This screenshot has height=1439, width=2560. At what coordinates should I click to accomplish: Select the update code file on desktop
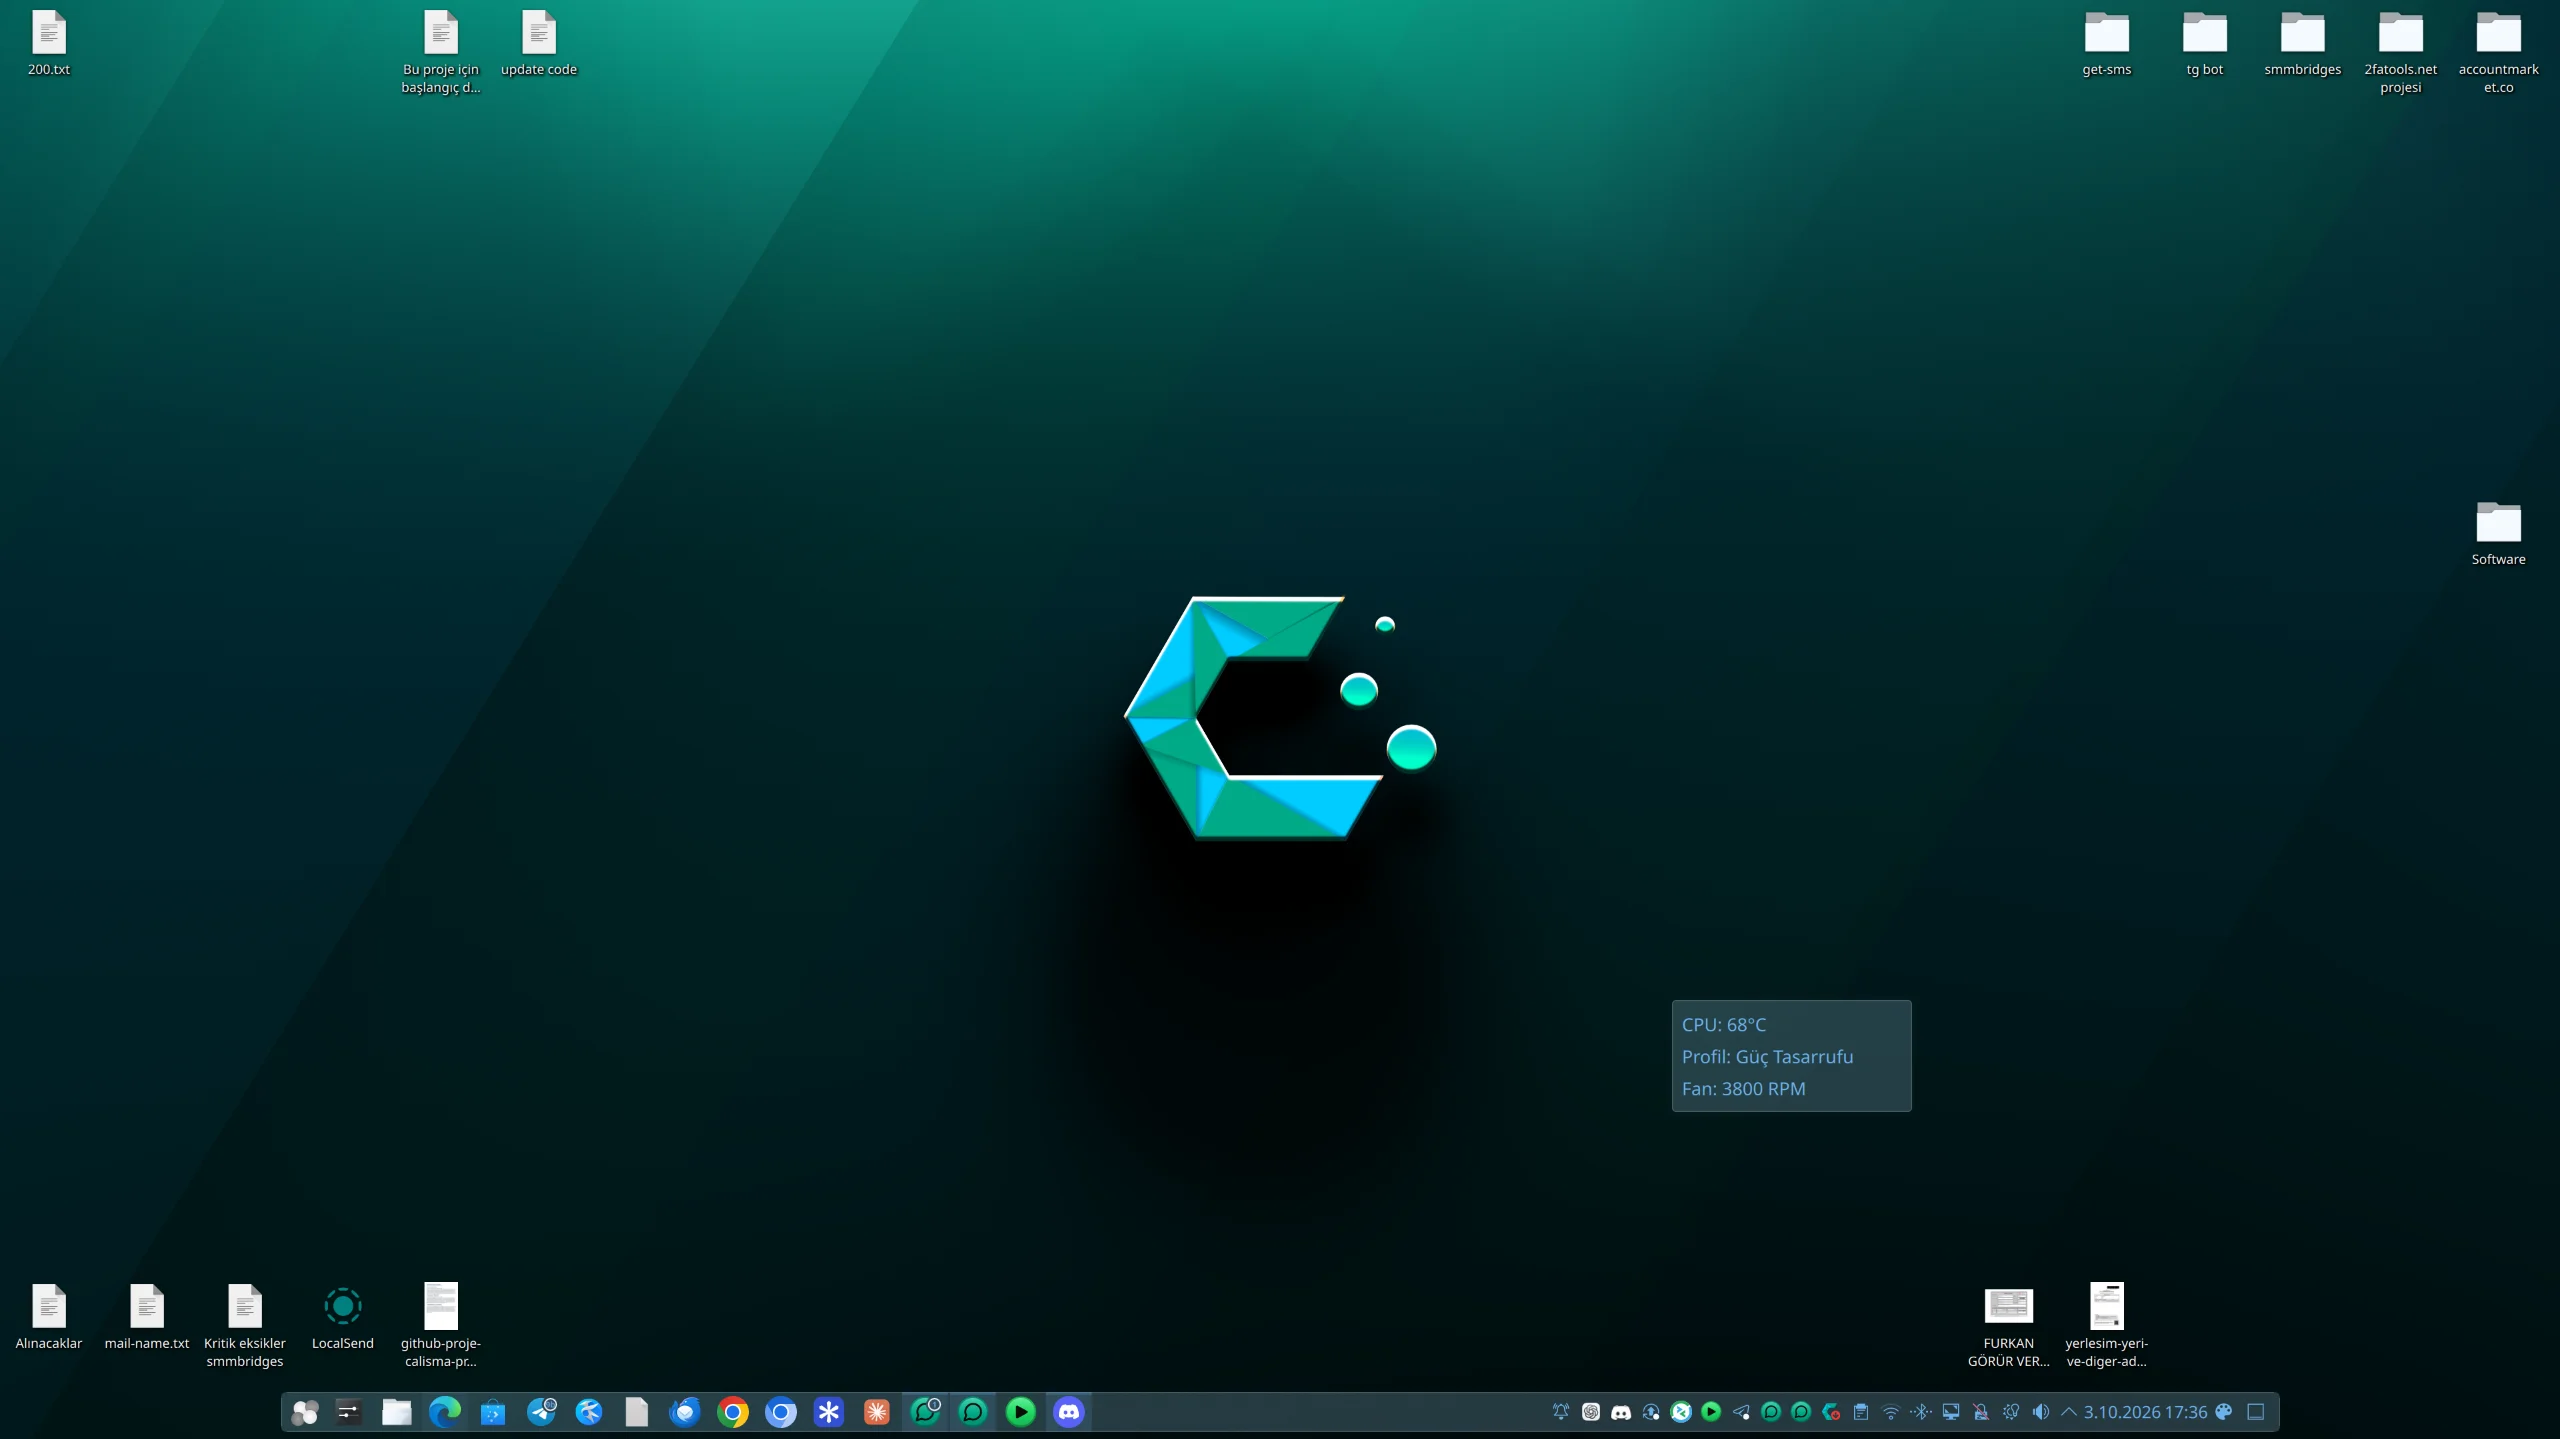click(x=539, y=43)
